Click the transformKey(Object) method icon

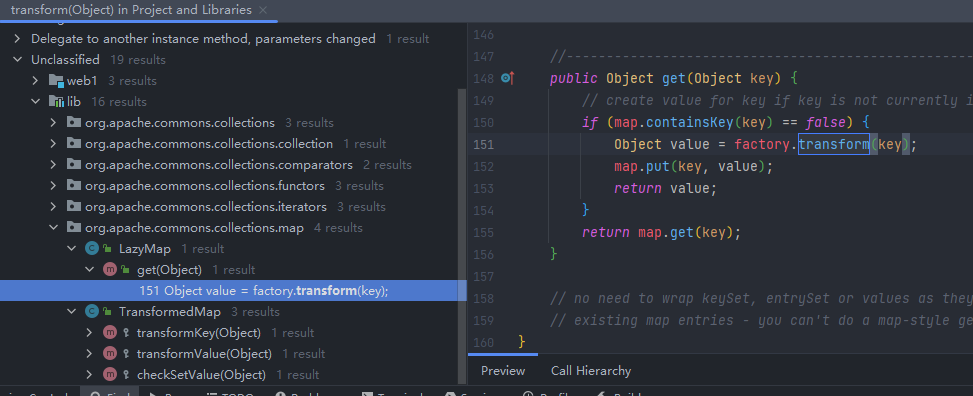(110, 333)
